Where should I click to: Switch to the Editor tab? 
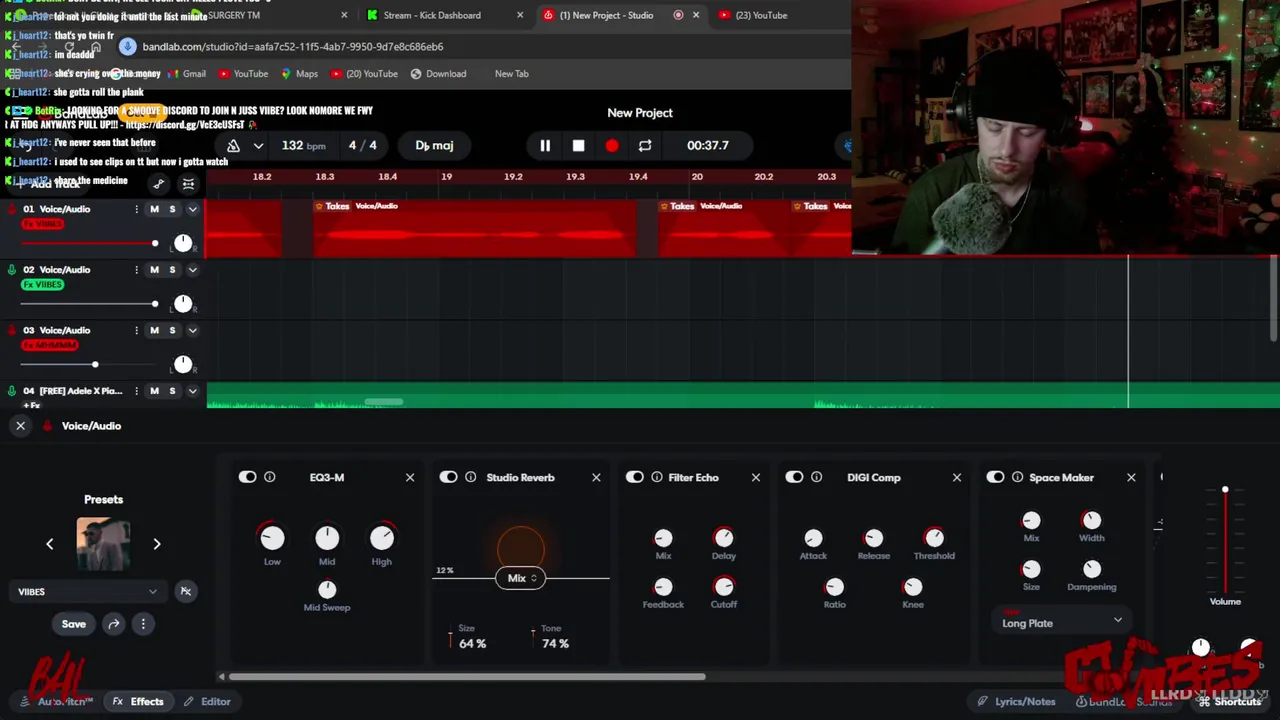coord(207,702)
